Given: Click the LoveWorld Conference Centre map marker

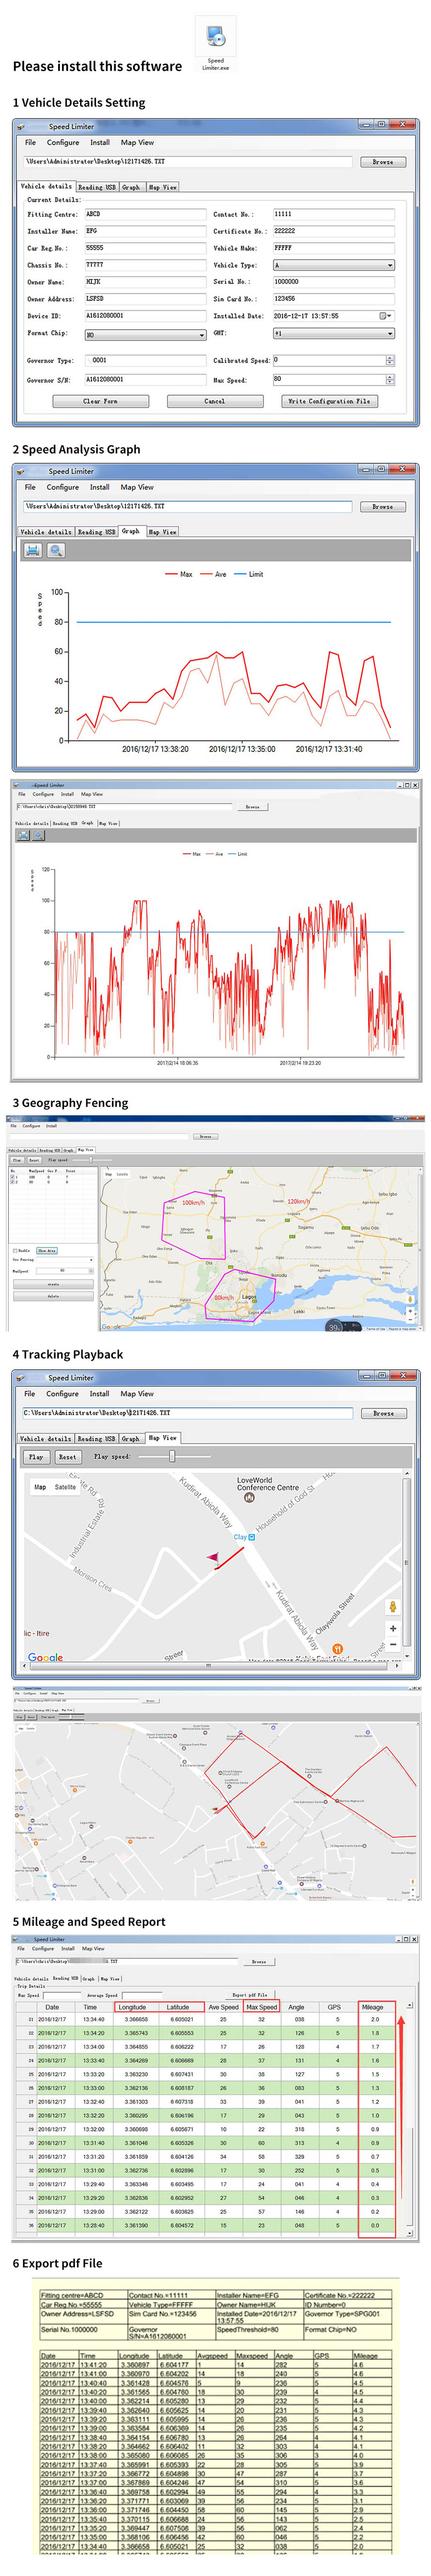Looking at the screenshot, I should pos(249,1498).
